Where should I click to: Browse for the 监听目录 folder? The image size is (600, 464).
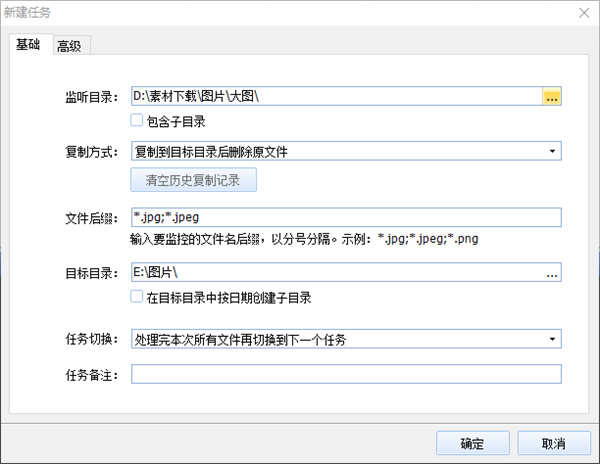(x=552, y=97)
